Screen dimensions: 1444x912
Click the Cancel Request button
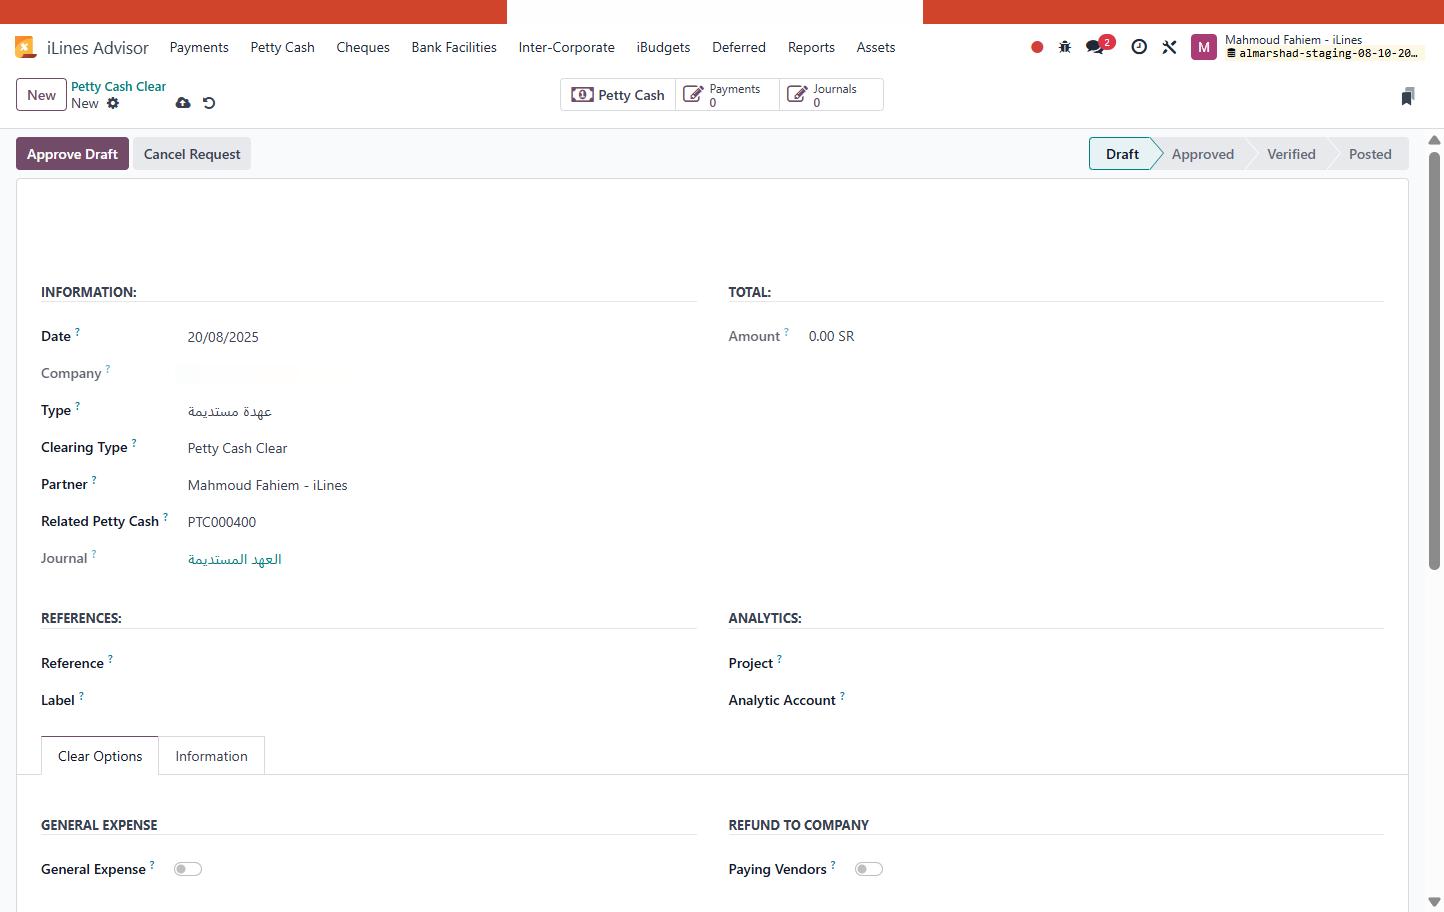pos(192,154)
